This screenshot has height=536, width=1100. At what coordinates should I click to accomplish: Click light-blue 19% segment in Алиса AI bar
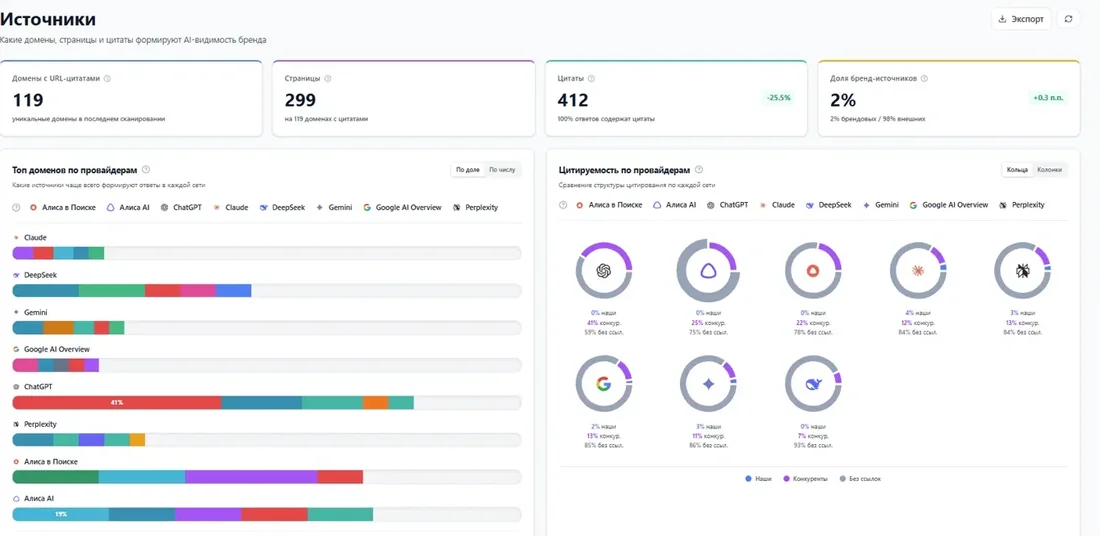[x=60, y=514]
